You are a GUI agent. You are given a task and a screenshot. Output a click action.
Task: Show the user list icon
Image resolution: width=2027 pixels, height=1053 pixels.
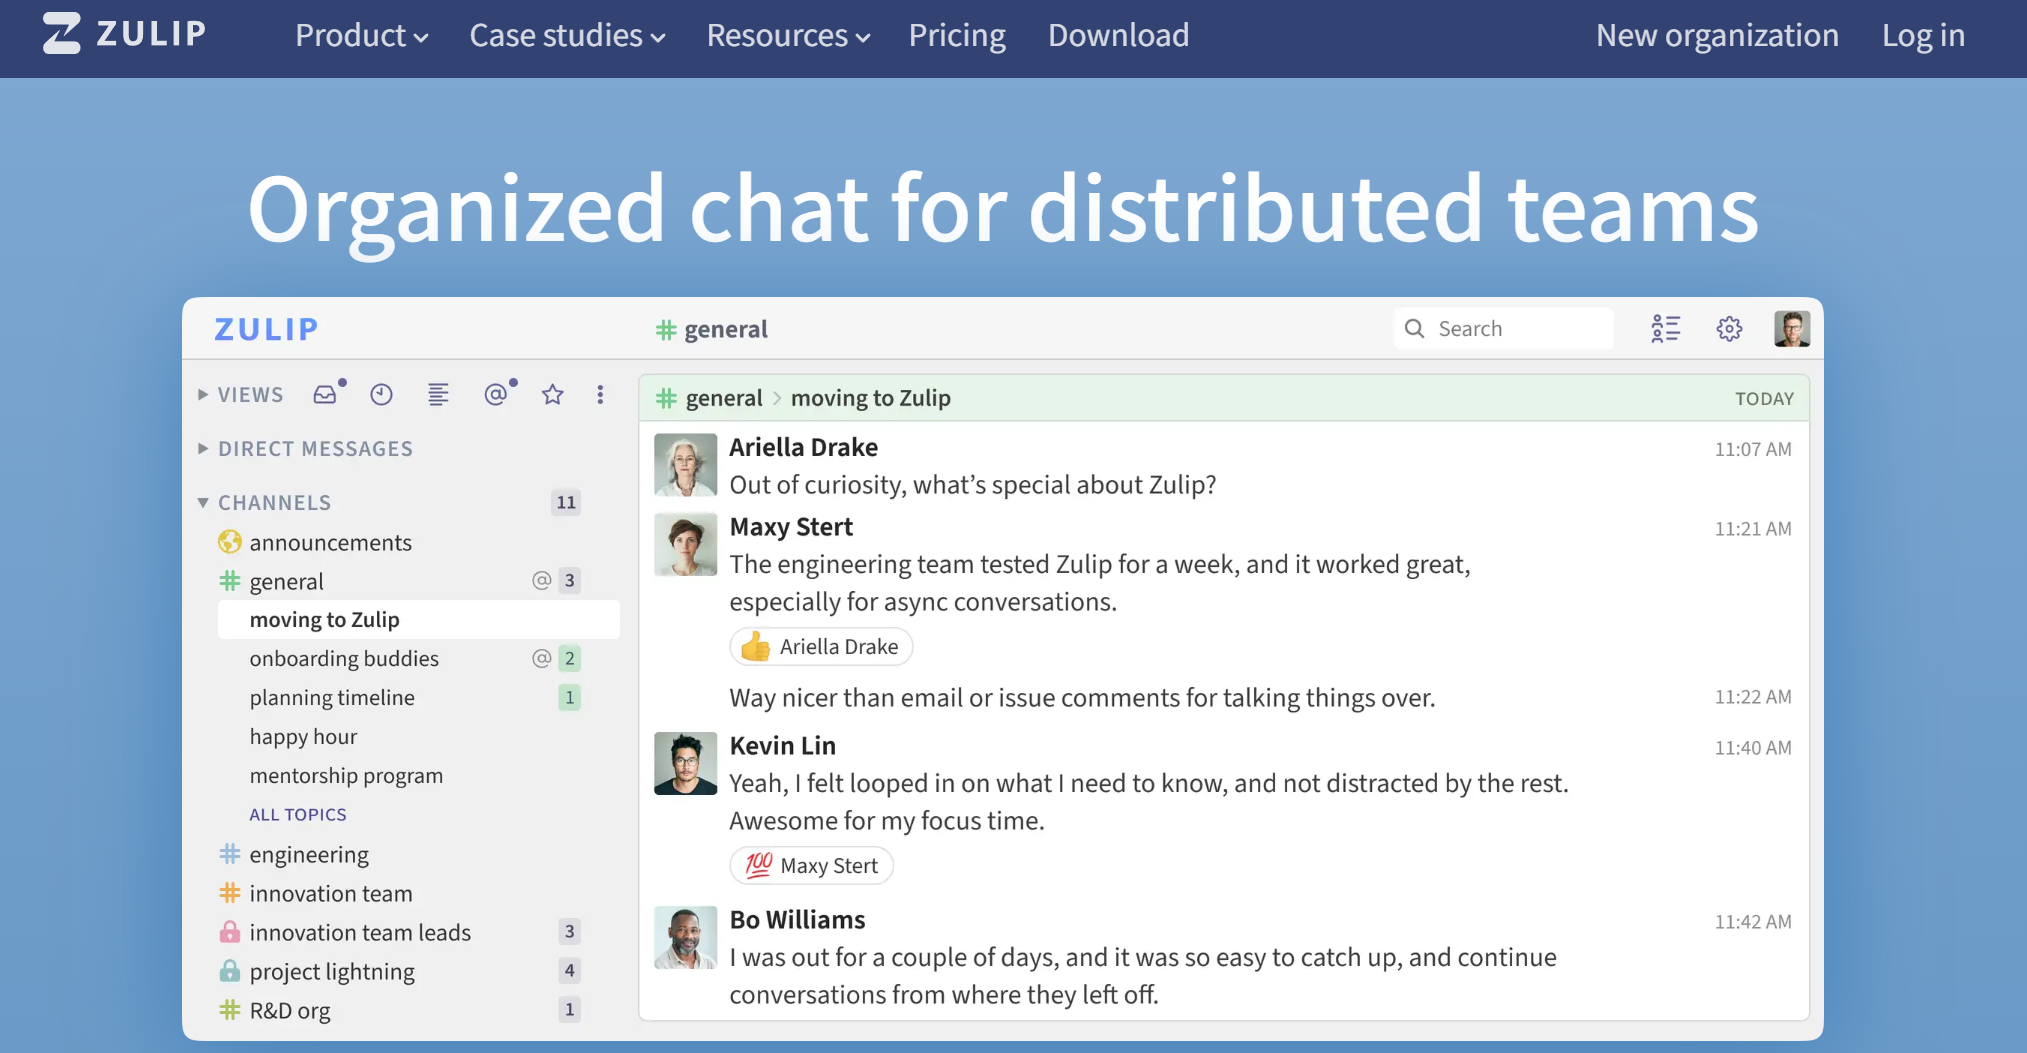pyautogui.click(x=1665, y=328)
